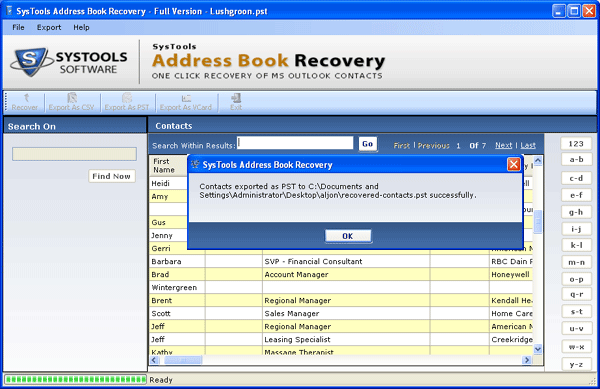Select the Jenny contact row
This screenshot has height=389, width=600.
click(x=168, y=235)
